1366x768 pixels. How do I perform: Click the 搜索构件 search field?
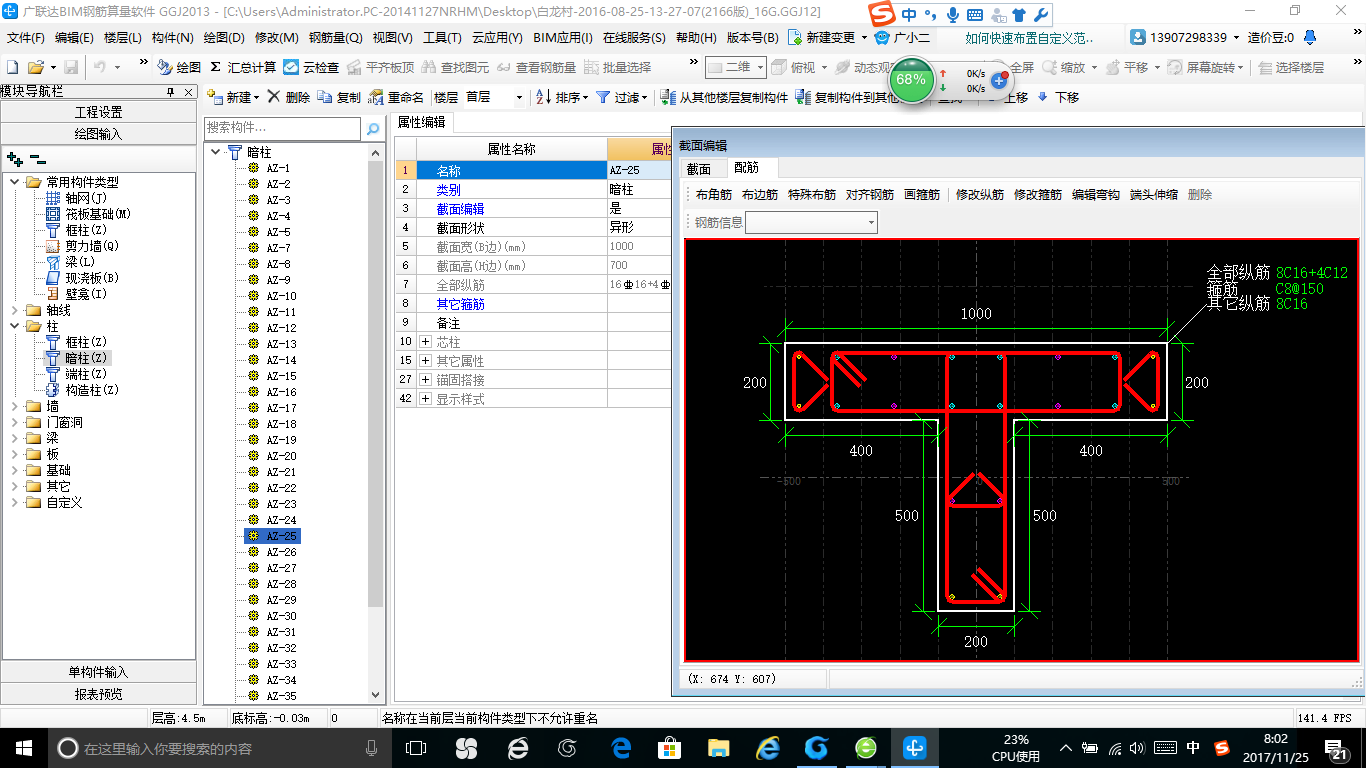[x=282, y=129]
